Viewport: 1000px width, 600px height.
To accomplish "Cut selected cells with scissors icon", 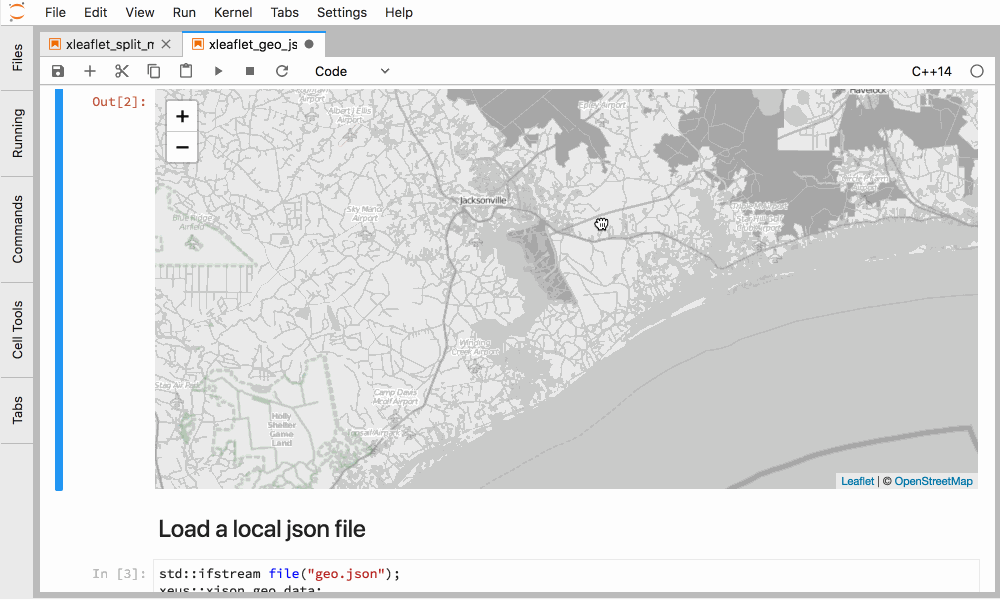I will point(122,71).
